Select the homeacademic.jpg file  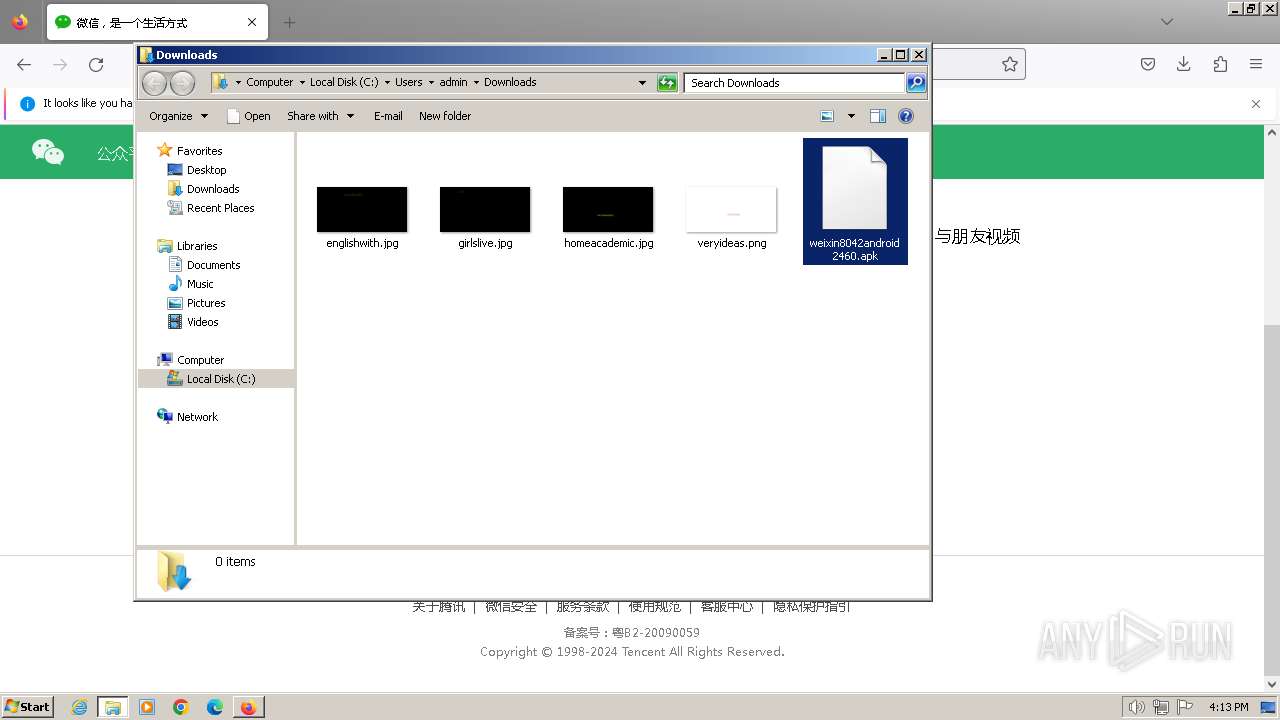pos(608,218)
